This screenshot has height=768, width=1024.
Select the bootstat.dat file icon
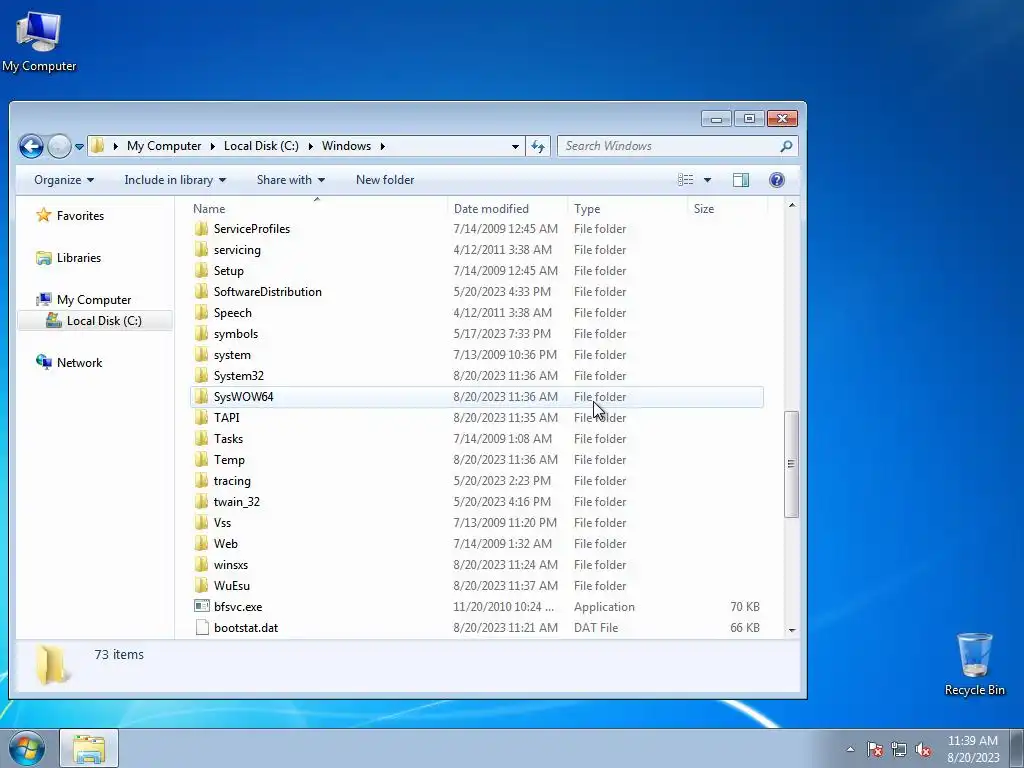pos(202,628)
